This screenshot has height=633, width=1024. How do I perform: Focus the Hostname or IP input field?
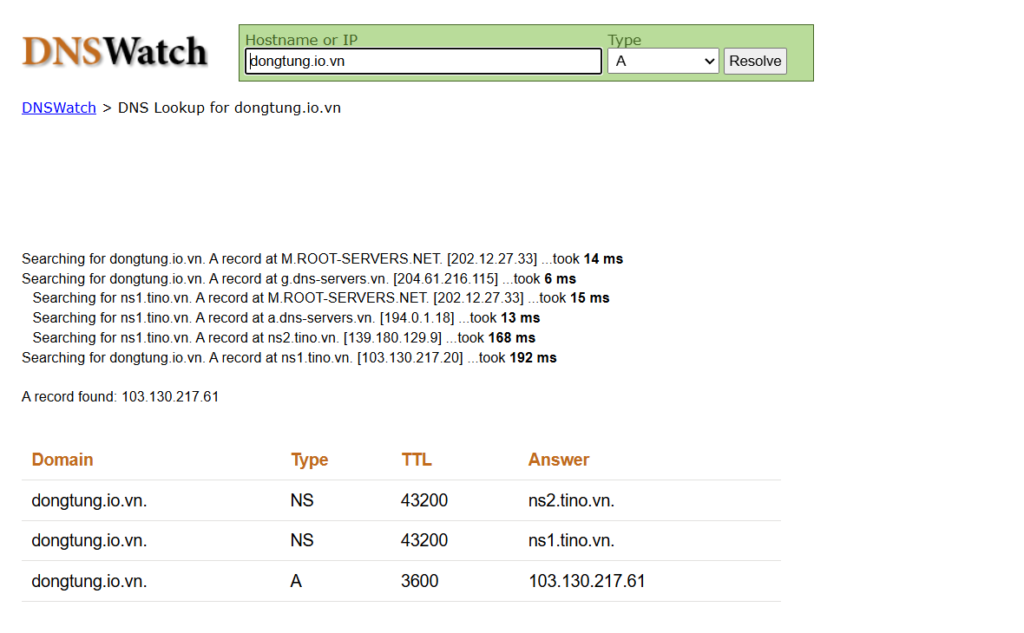423,61
